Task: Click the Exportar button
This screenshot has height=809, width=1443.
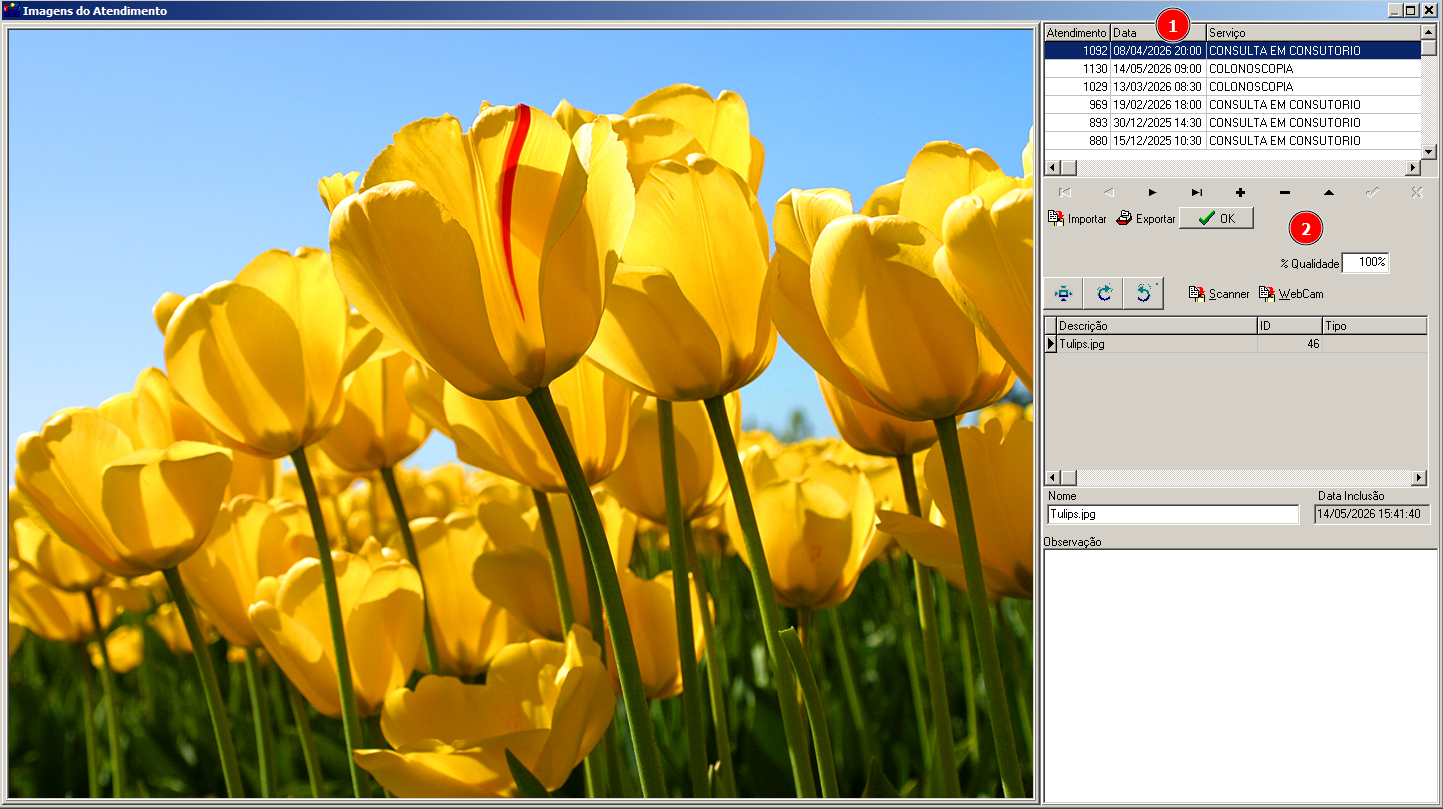Action: tap(1146, 219)
